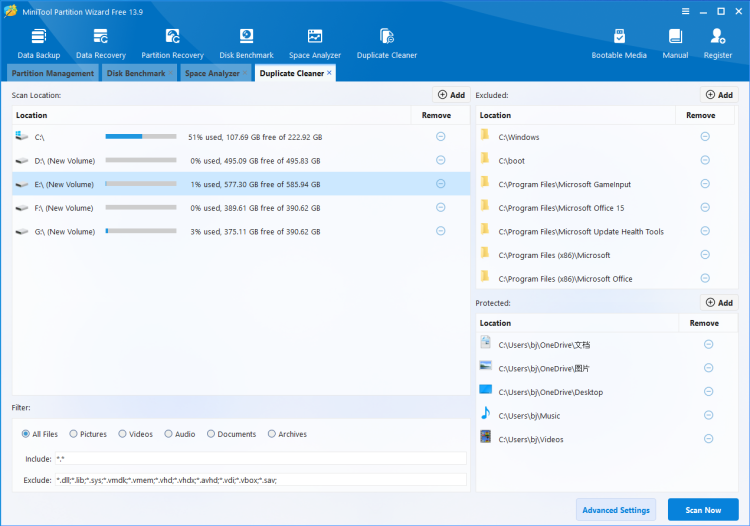Image resolution: width=750 pixels, height=526 pixels.
Task: Remove C:\ from the scan locations
Action: pos(441,137)
